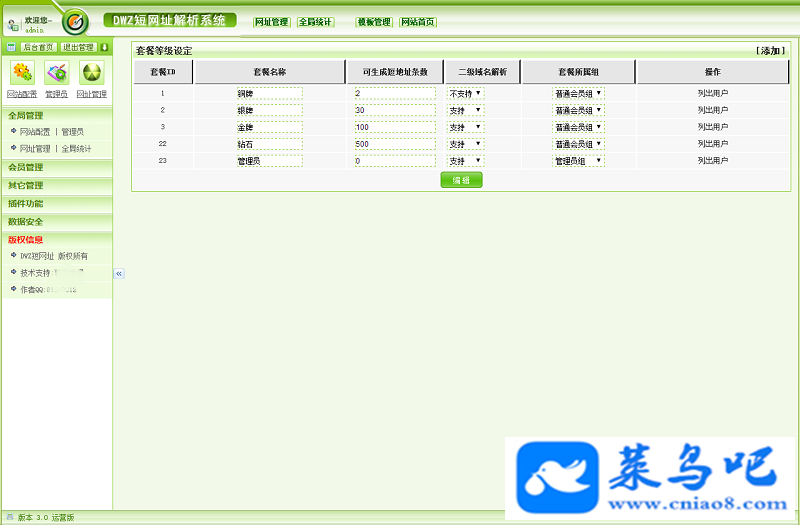Click the 网站配置 gear icon
The width and height of the screenshot is (800, 525).
[22, 72]
